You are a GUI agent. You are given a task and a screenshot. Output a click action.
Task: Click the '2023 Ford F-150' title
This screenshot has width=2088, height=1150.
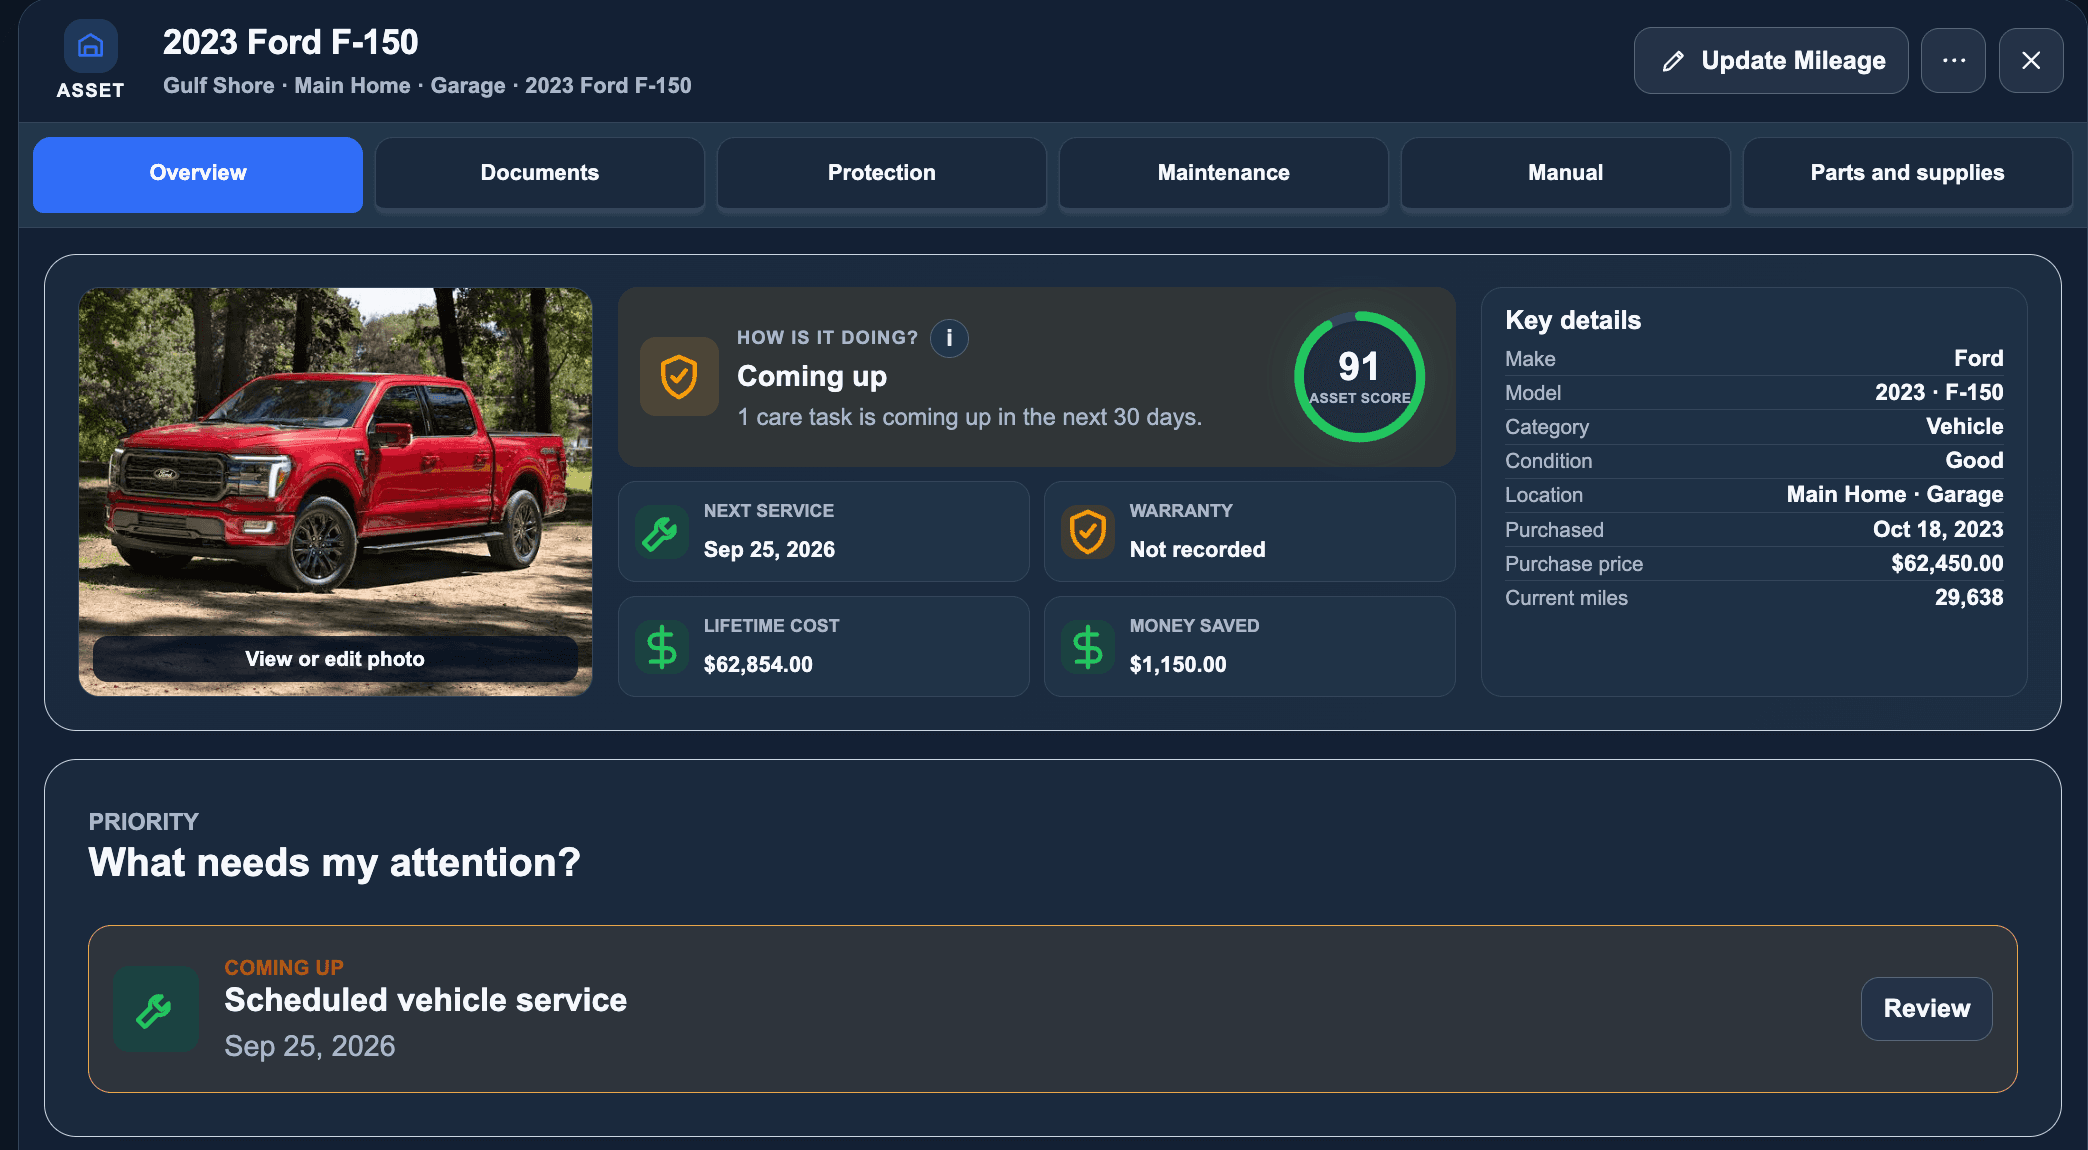(x=291, y=42)
